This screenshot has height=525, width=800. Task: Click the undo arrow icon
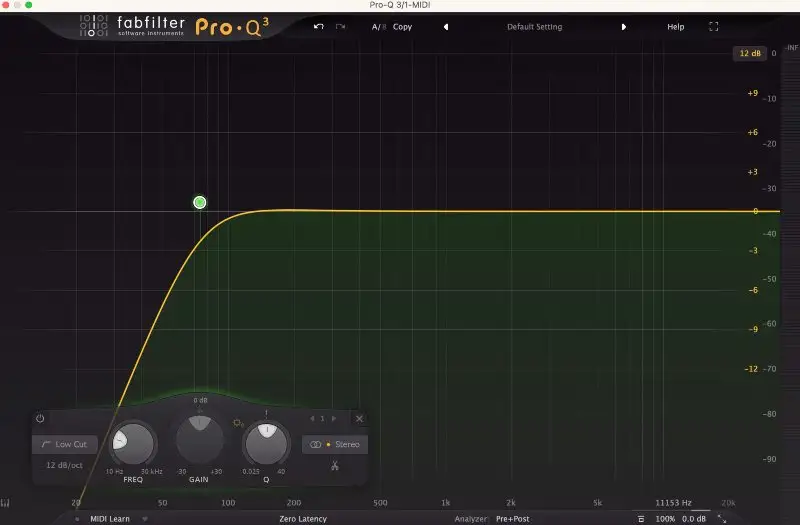[x=318, y=27]
